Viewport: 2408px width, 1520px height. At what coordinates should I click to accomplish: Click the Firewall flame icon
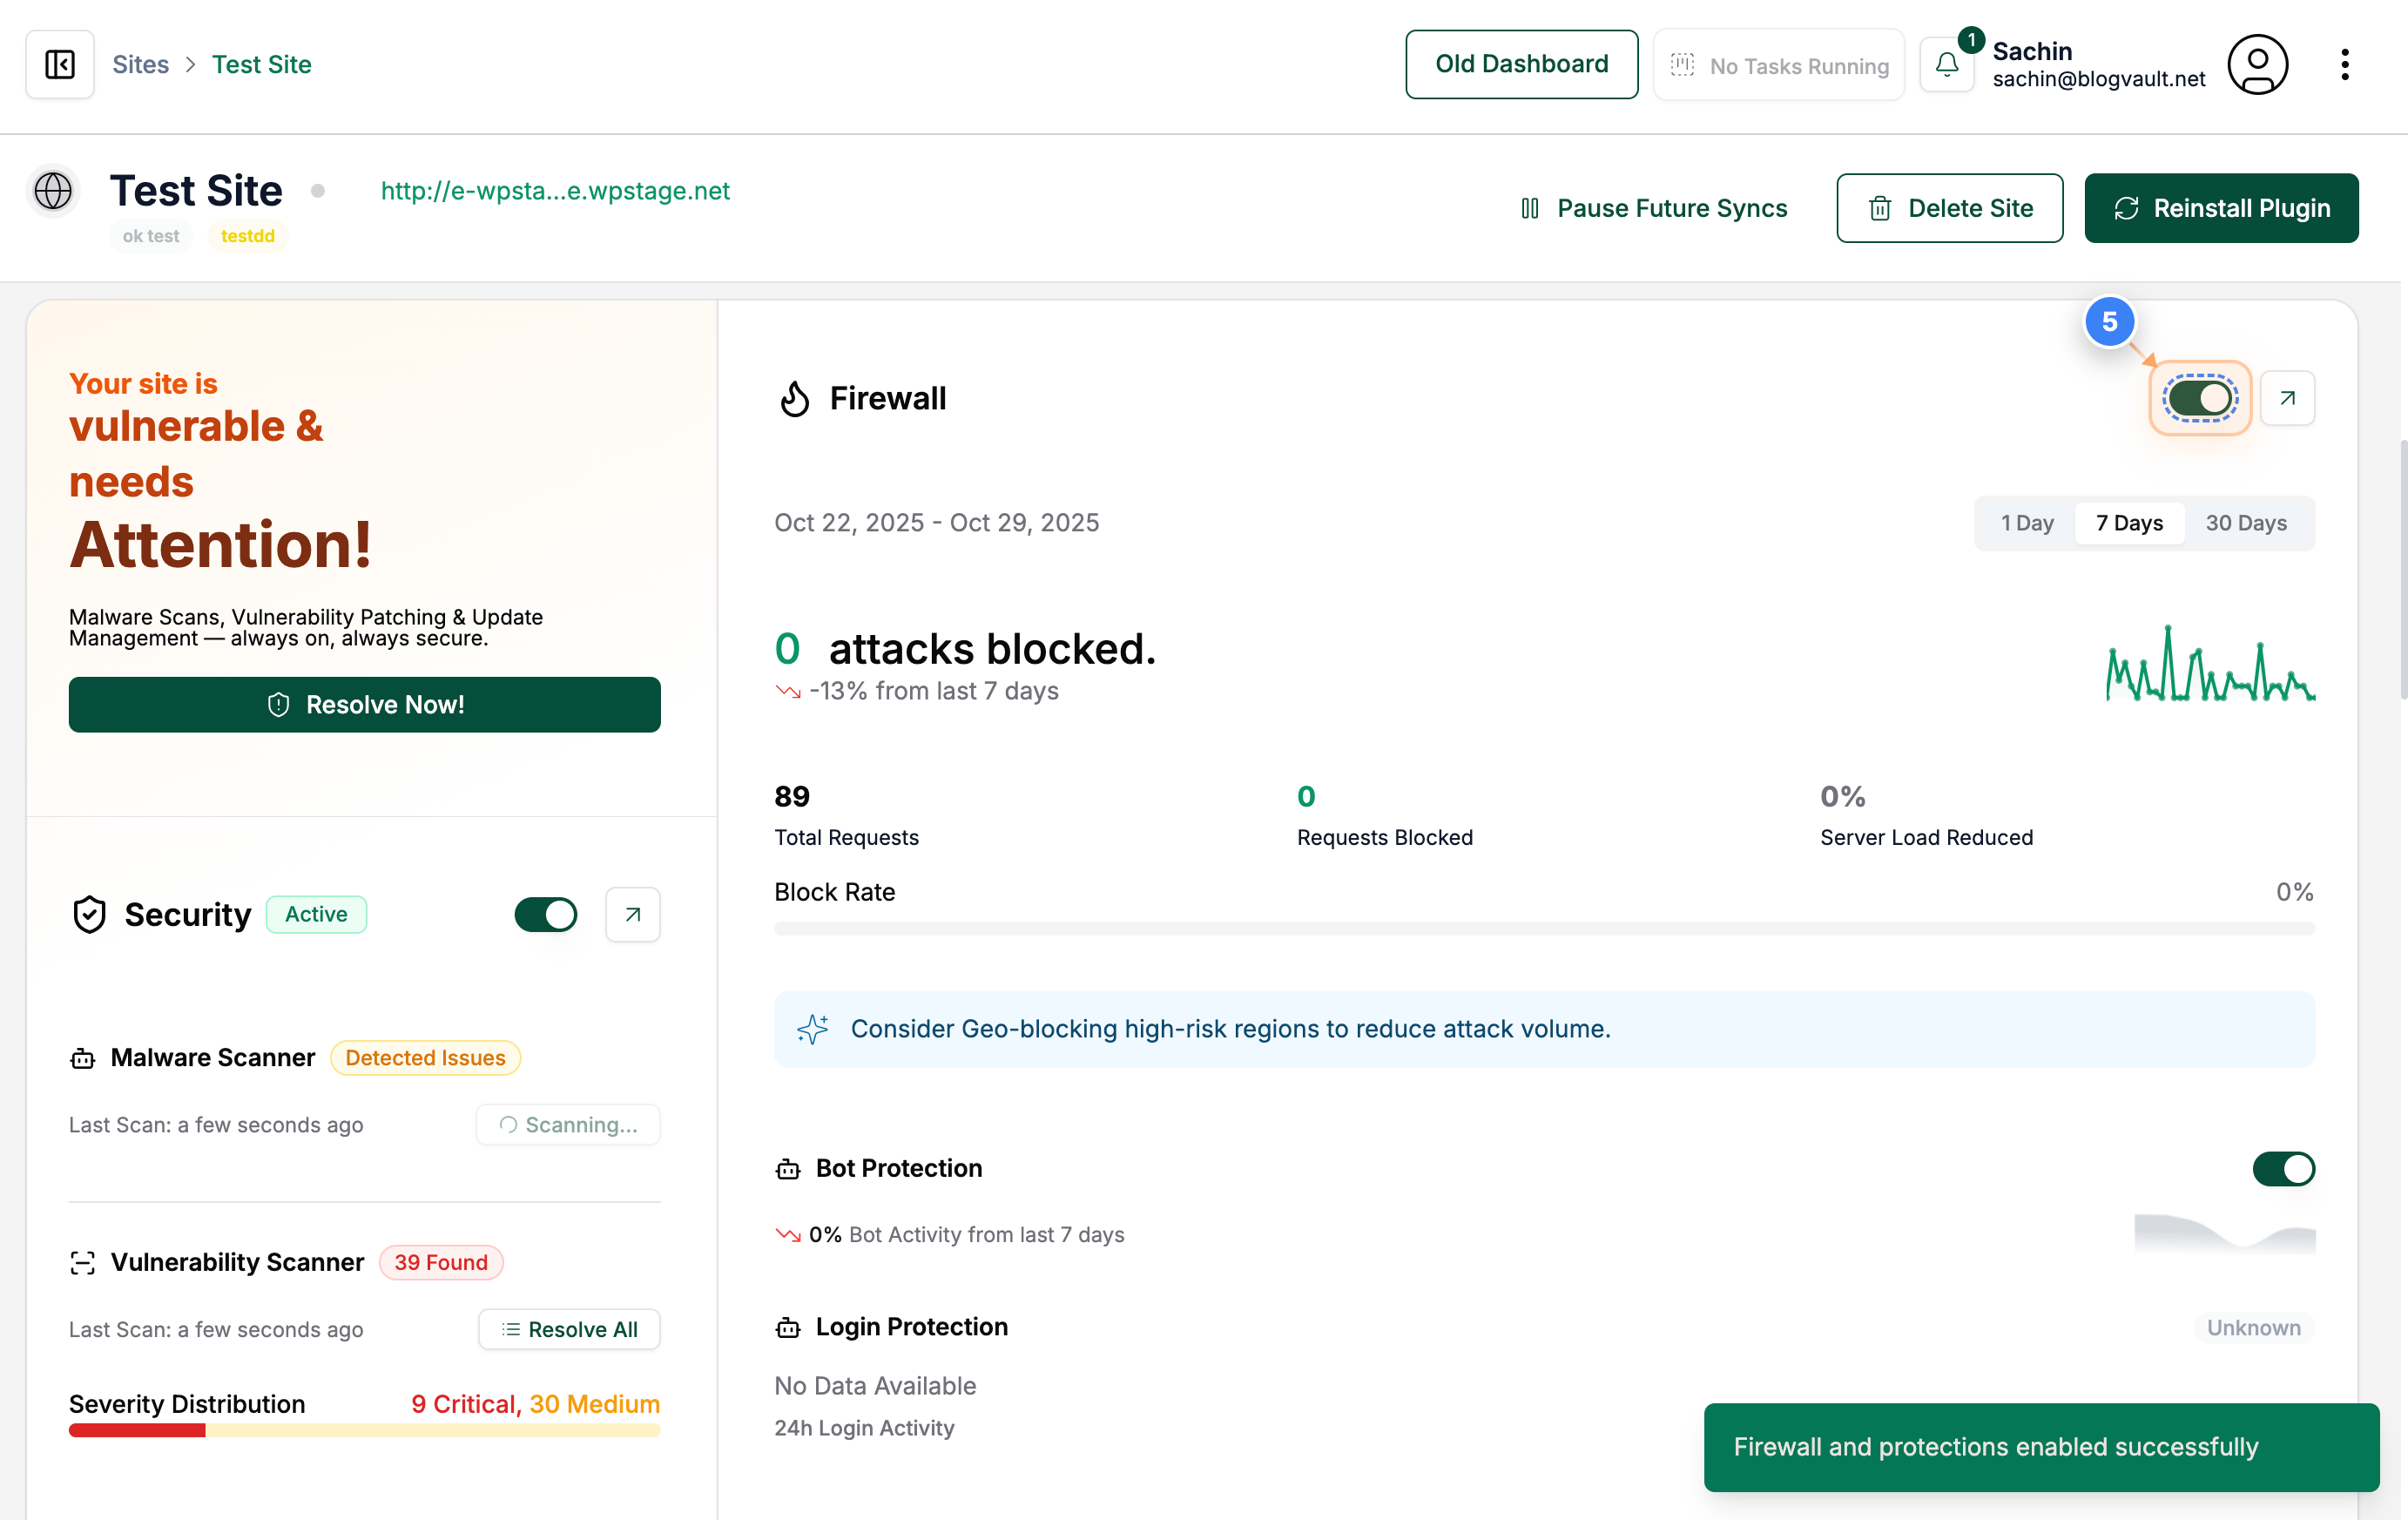coord(795,397)
